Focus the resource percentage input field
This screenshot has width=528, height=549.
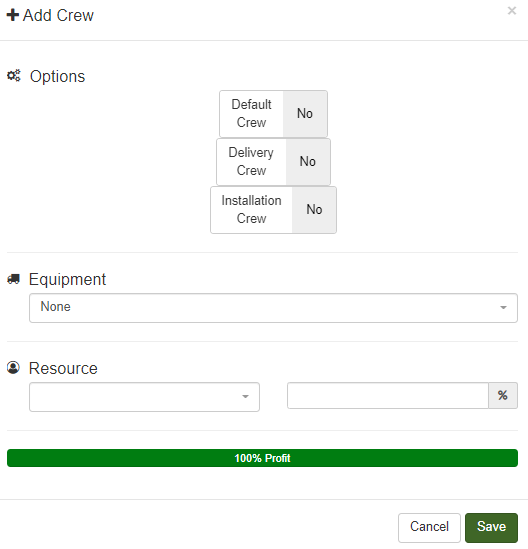click(x=388, y=395)
